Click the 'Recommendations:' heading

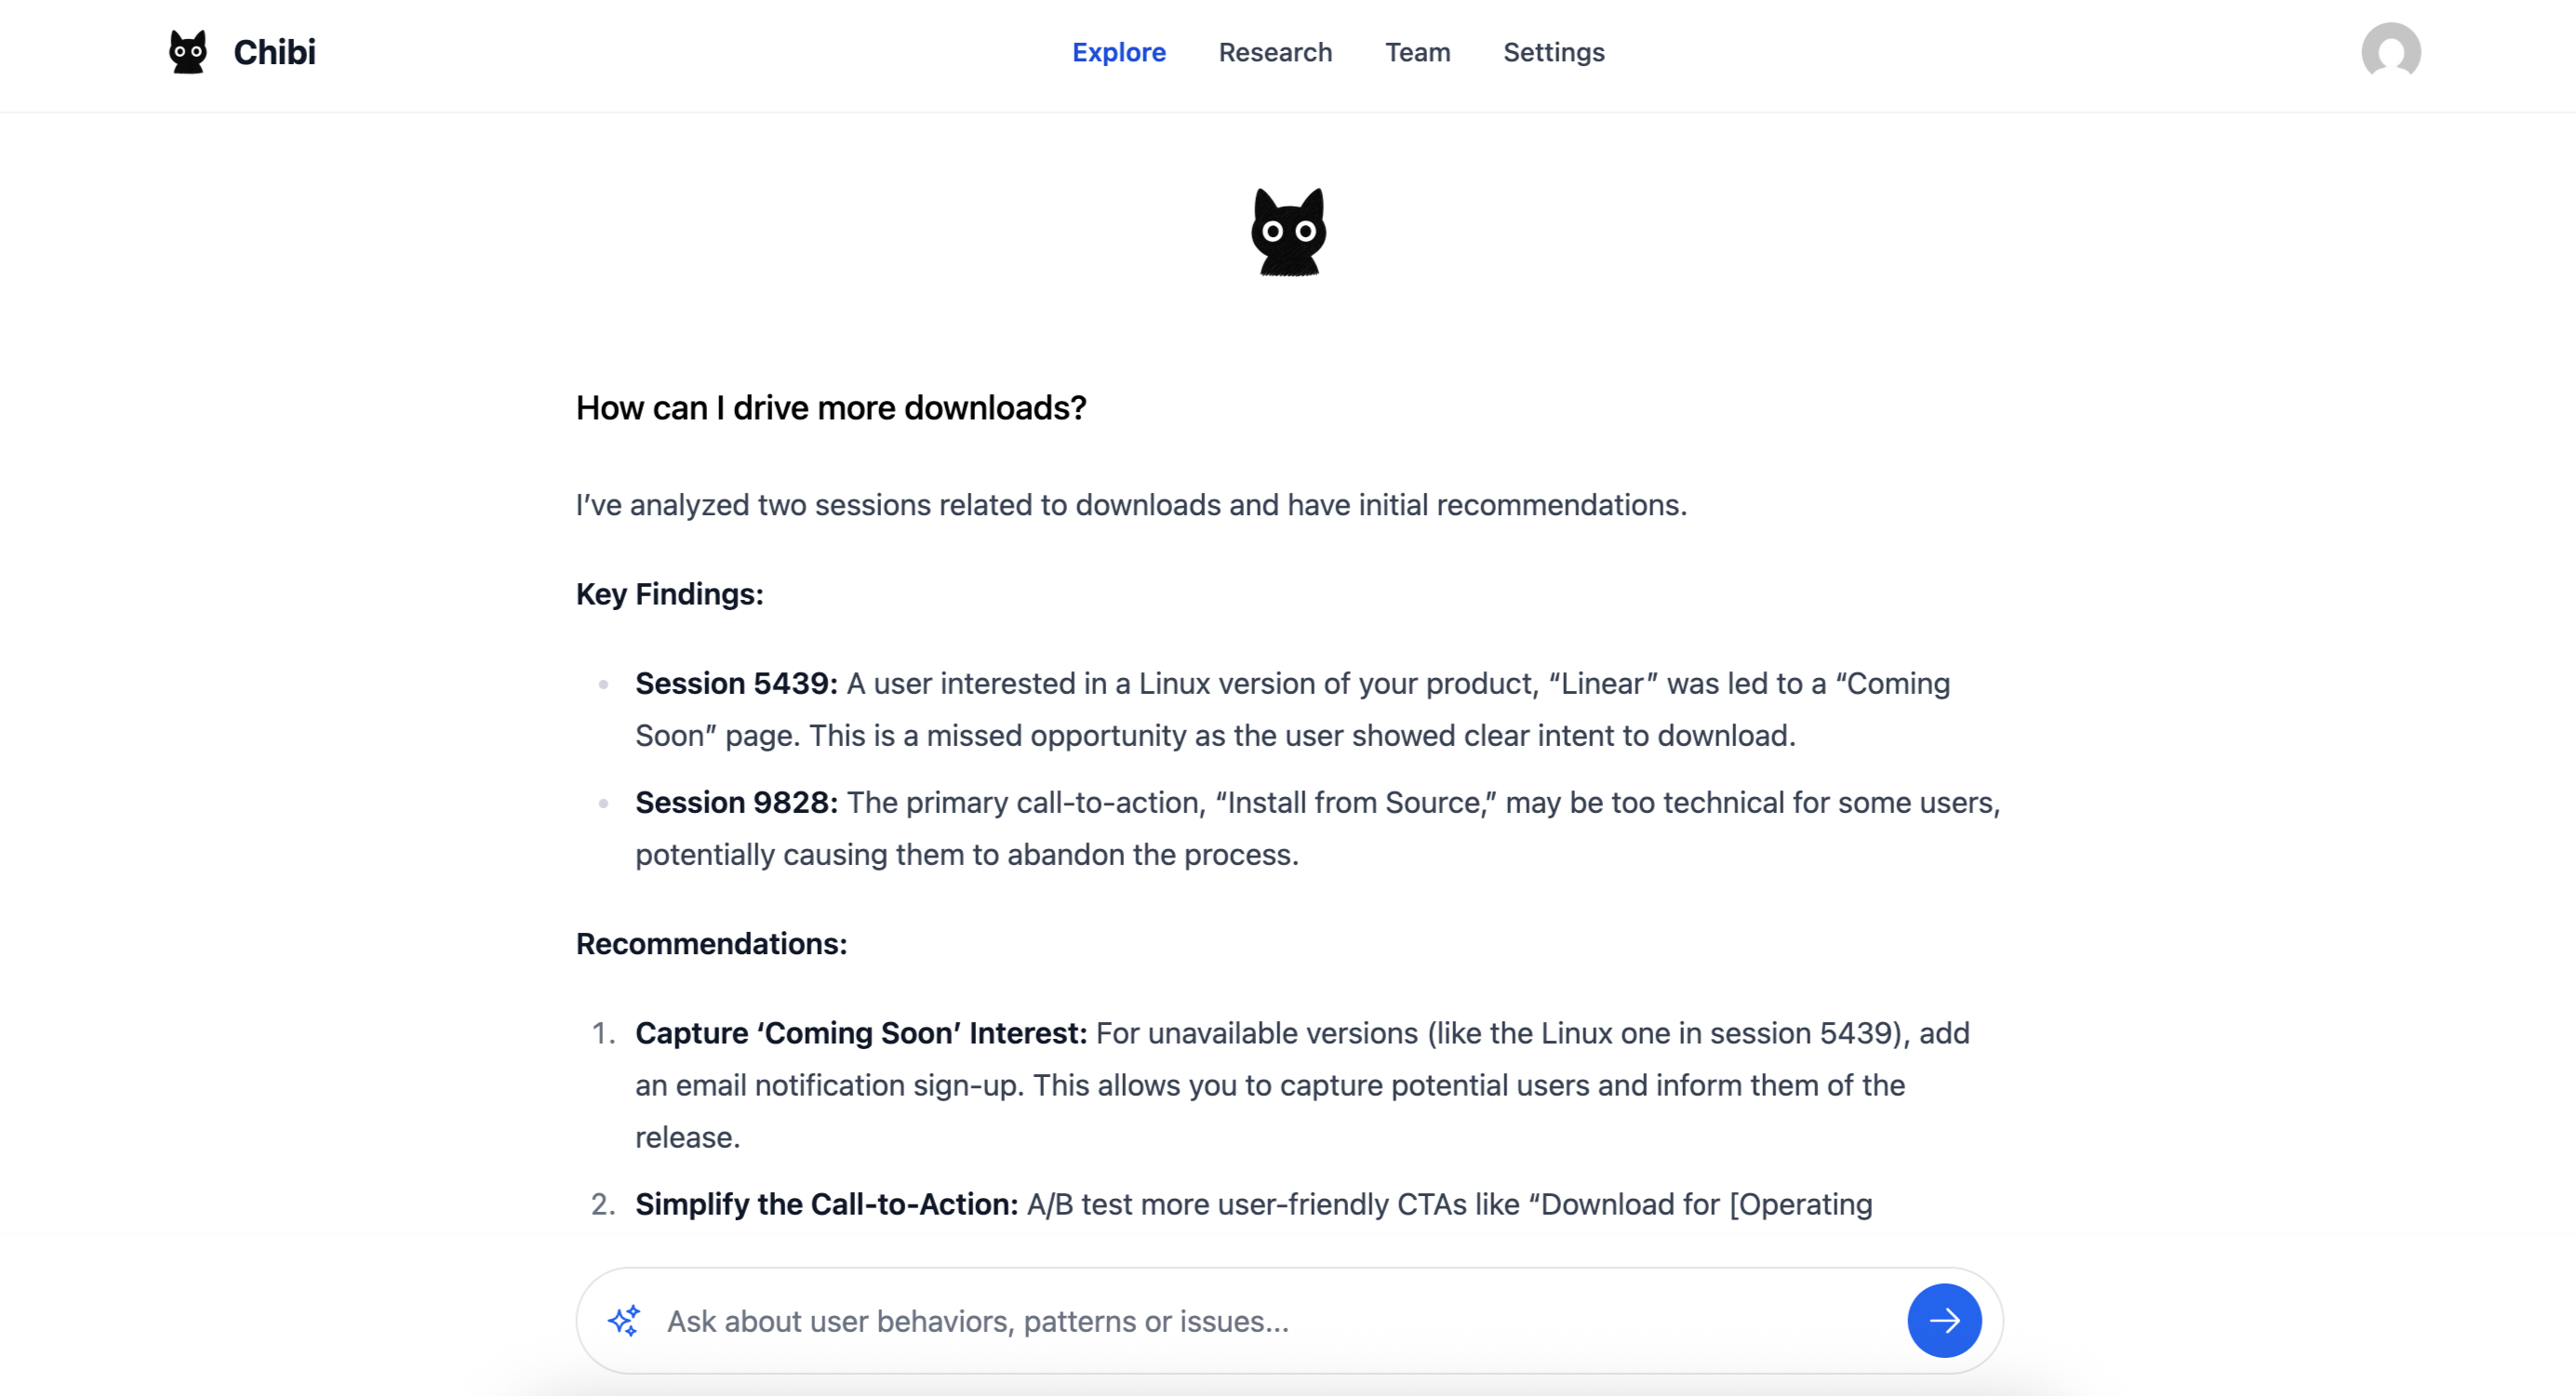point(712,944)
